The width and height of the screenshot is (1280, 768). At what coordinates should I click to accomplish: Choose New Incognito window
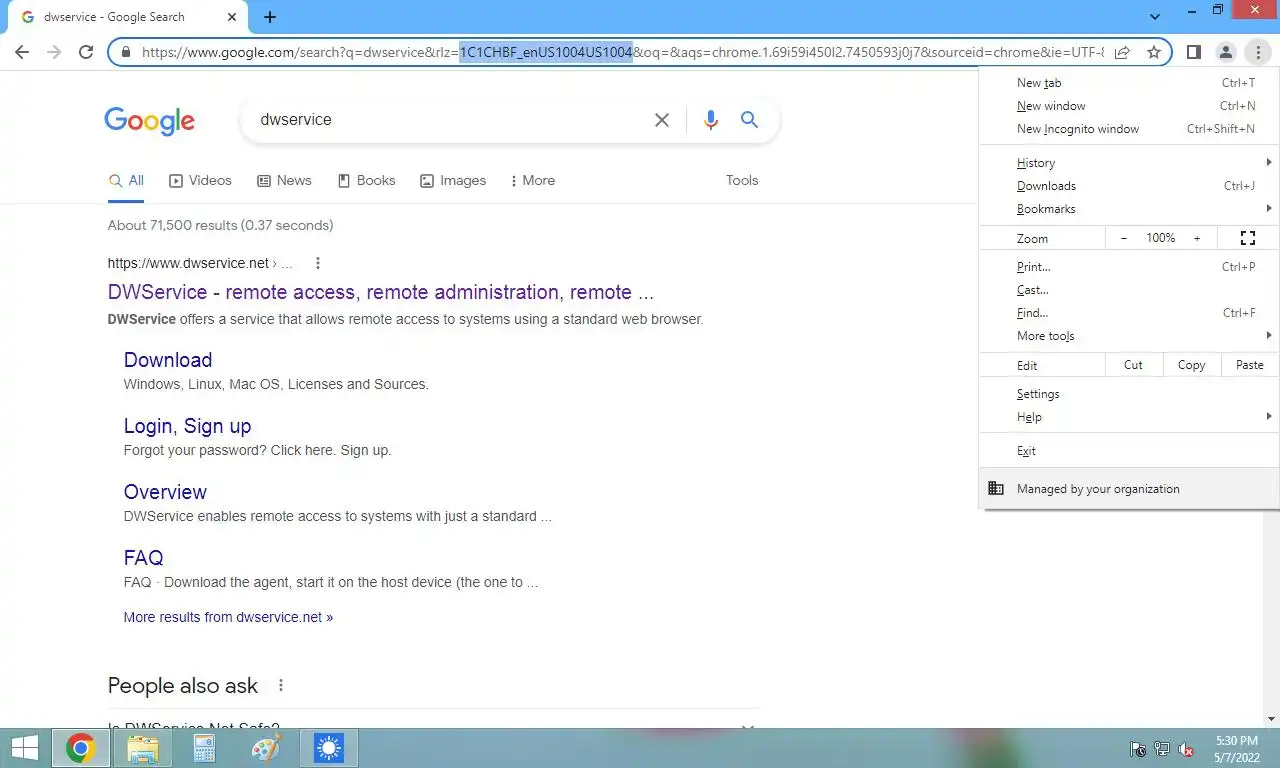1130,129
